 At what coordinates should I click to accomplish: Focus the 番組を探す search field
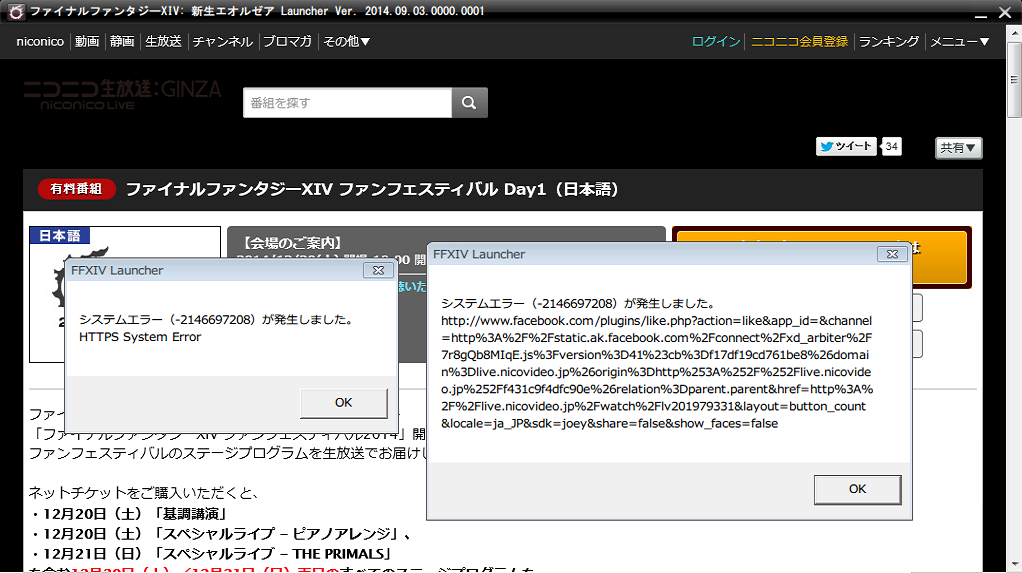pyautogui.click(x=347, y=103)
